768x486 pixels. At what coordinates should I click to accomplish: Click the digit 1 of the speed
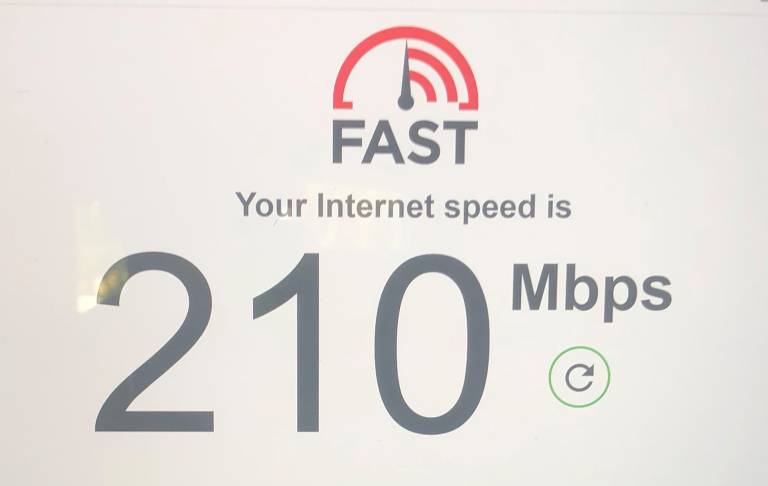[x=287, y=342]
